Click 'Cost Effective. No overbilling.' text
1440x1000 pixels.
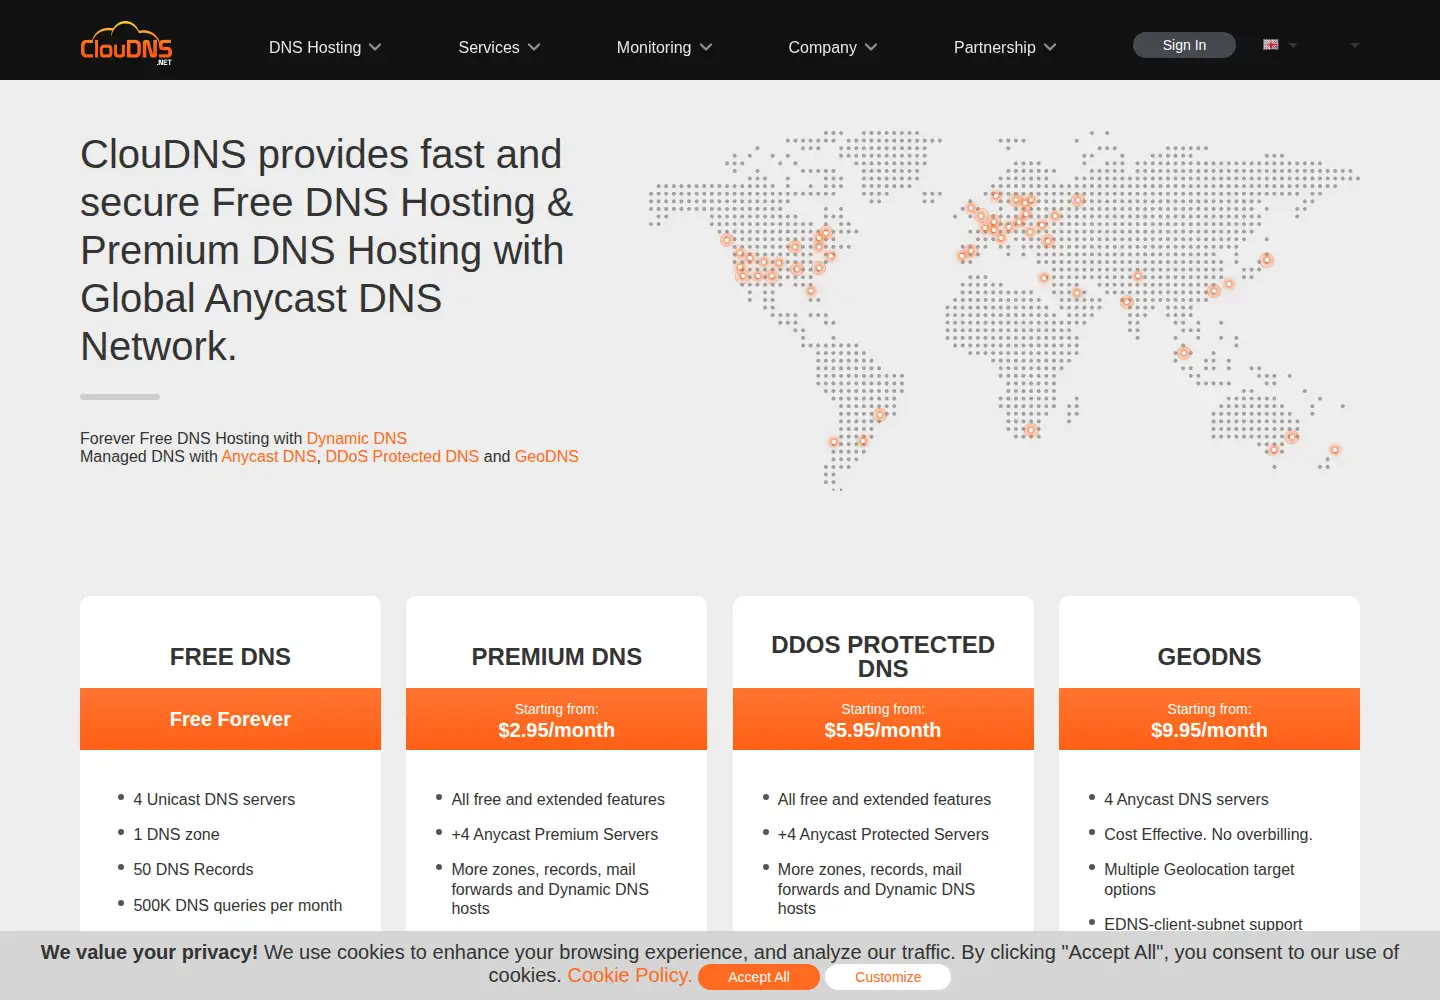tap(1208, 834)
